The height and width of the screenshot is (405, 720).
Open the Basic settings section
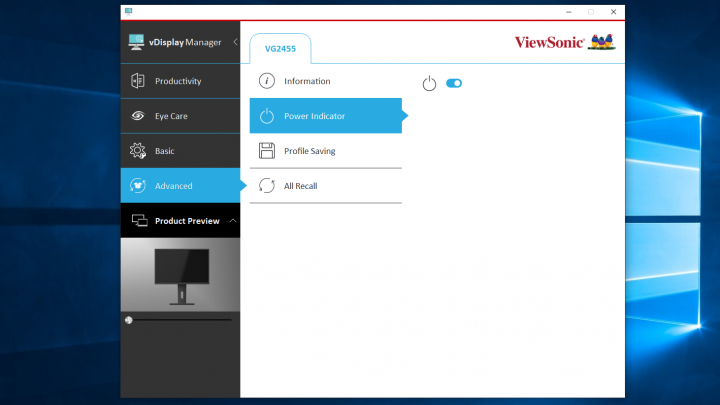coord(180,151)
